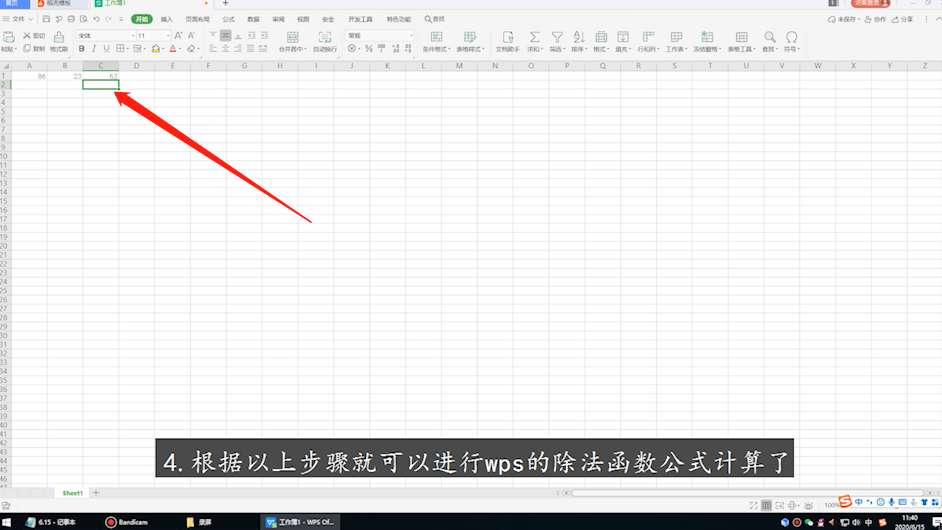942x530 pixels.
Task: Click the Windows Start button
Action: 7,522
